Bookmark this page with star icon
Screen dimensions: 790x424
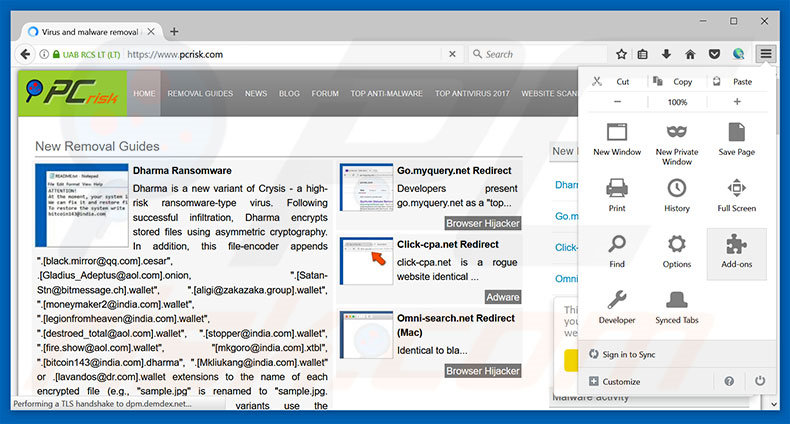tap(621, 54)
